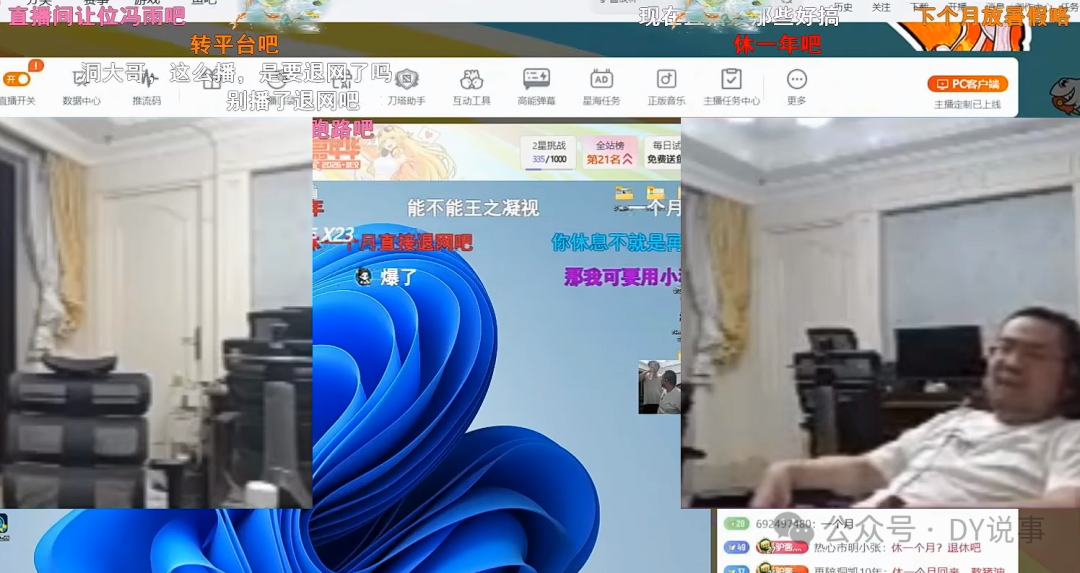1080x573 pixels.
Task: Click the fish mascot at right edge
Action: 1064,95
